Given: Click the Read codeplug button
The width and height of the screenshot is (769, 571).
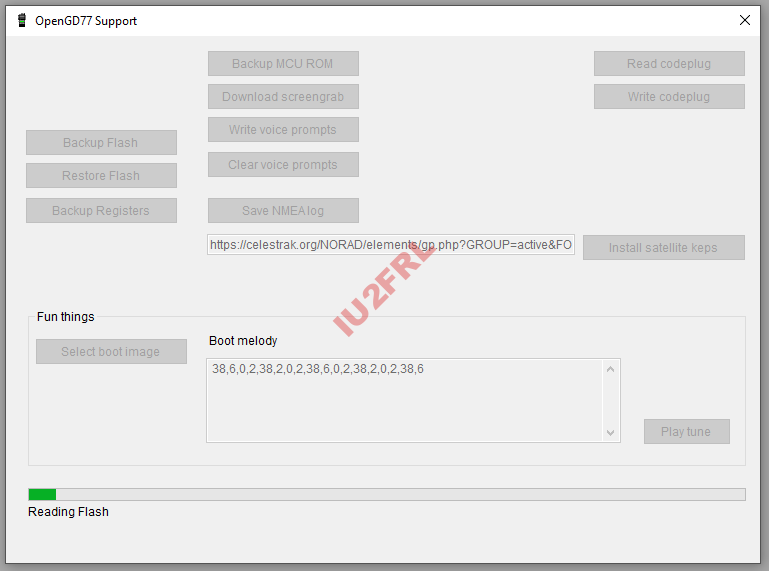Looking at the screenshot, I should pyautogui.click(x=669, y=64).
